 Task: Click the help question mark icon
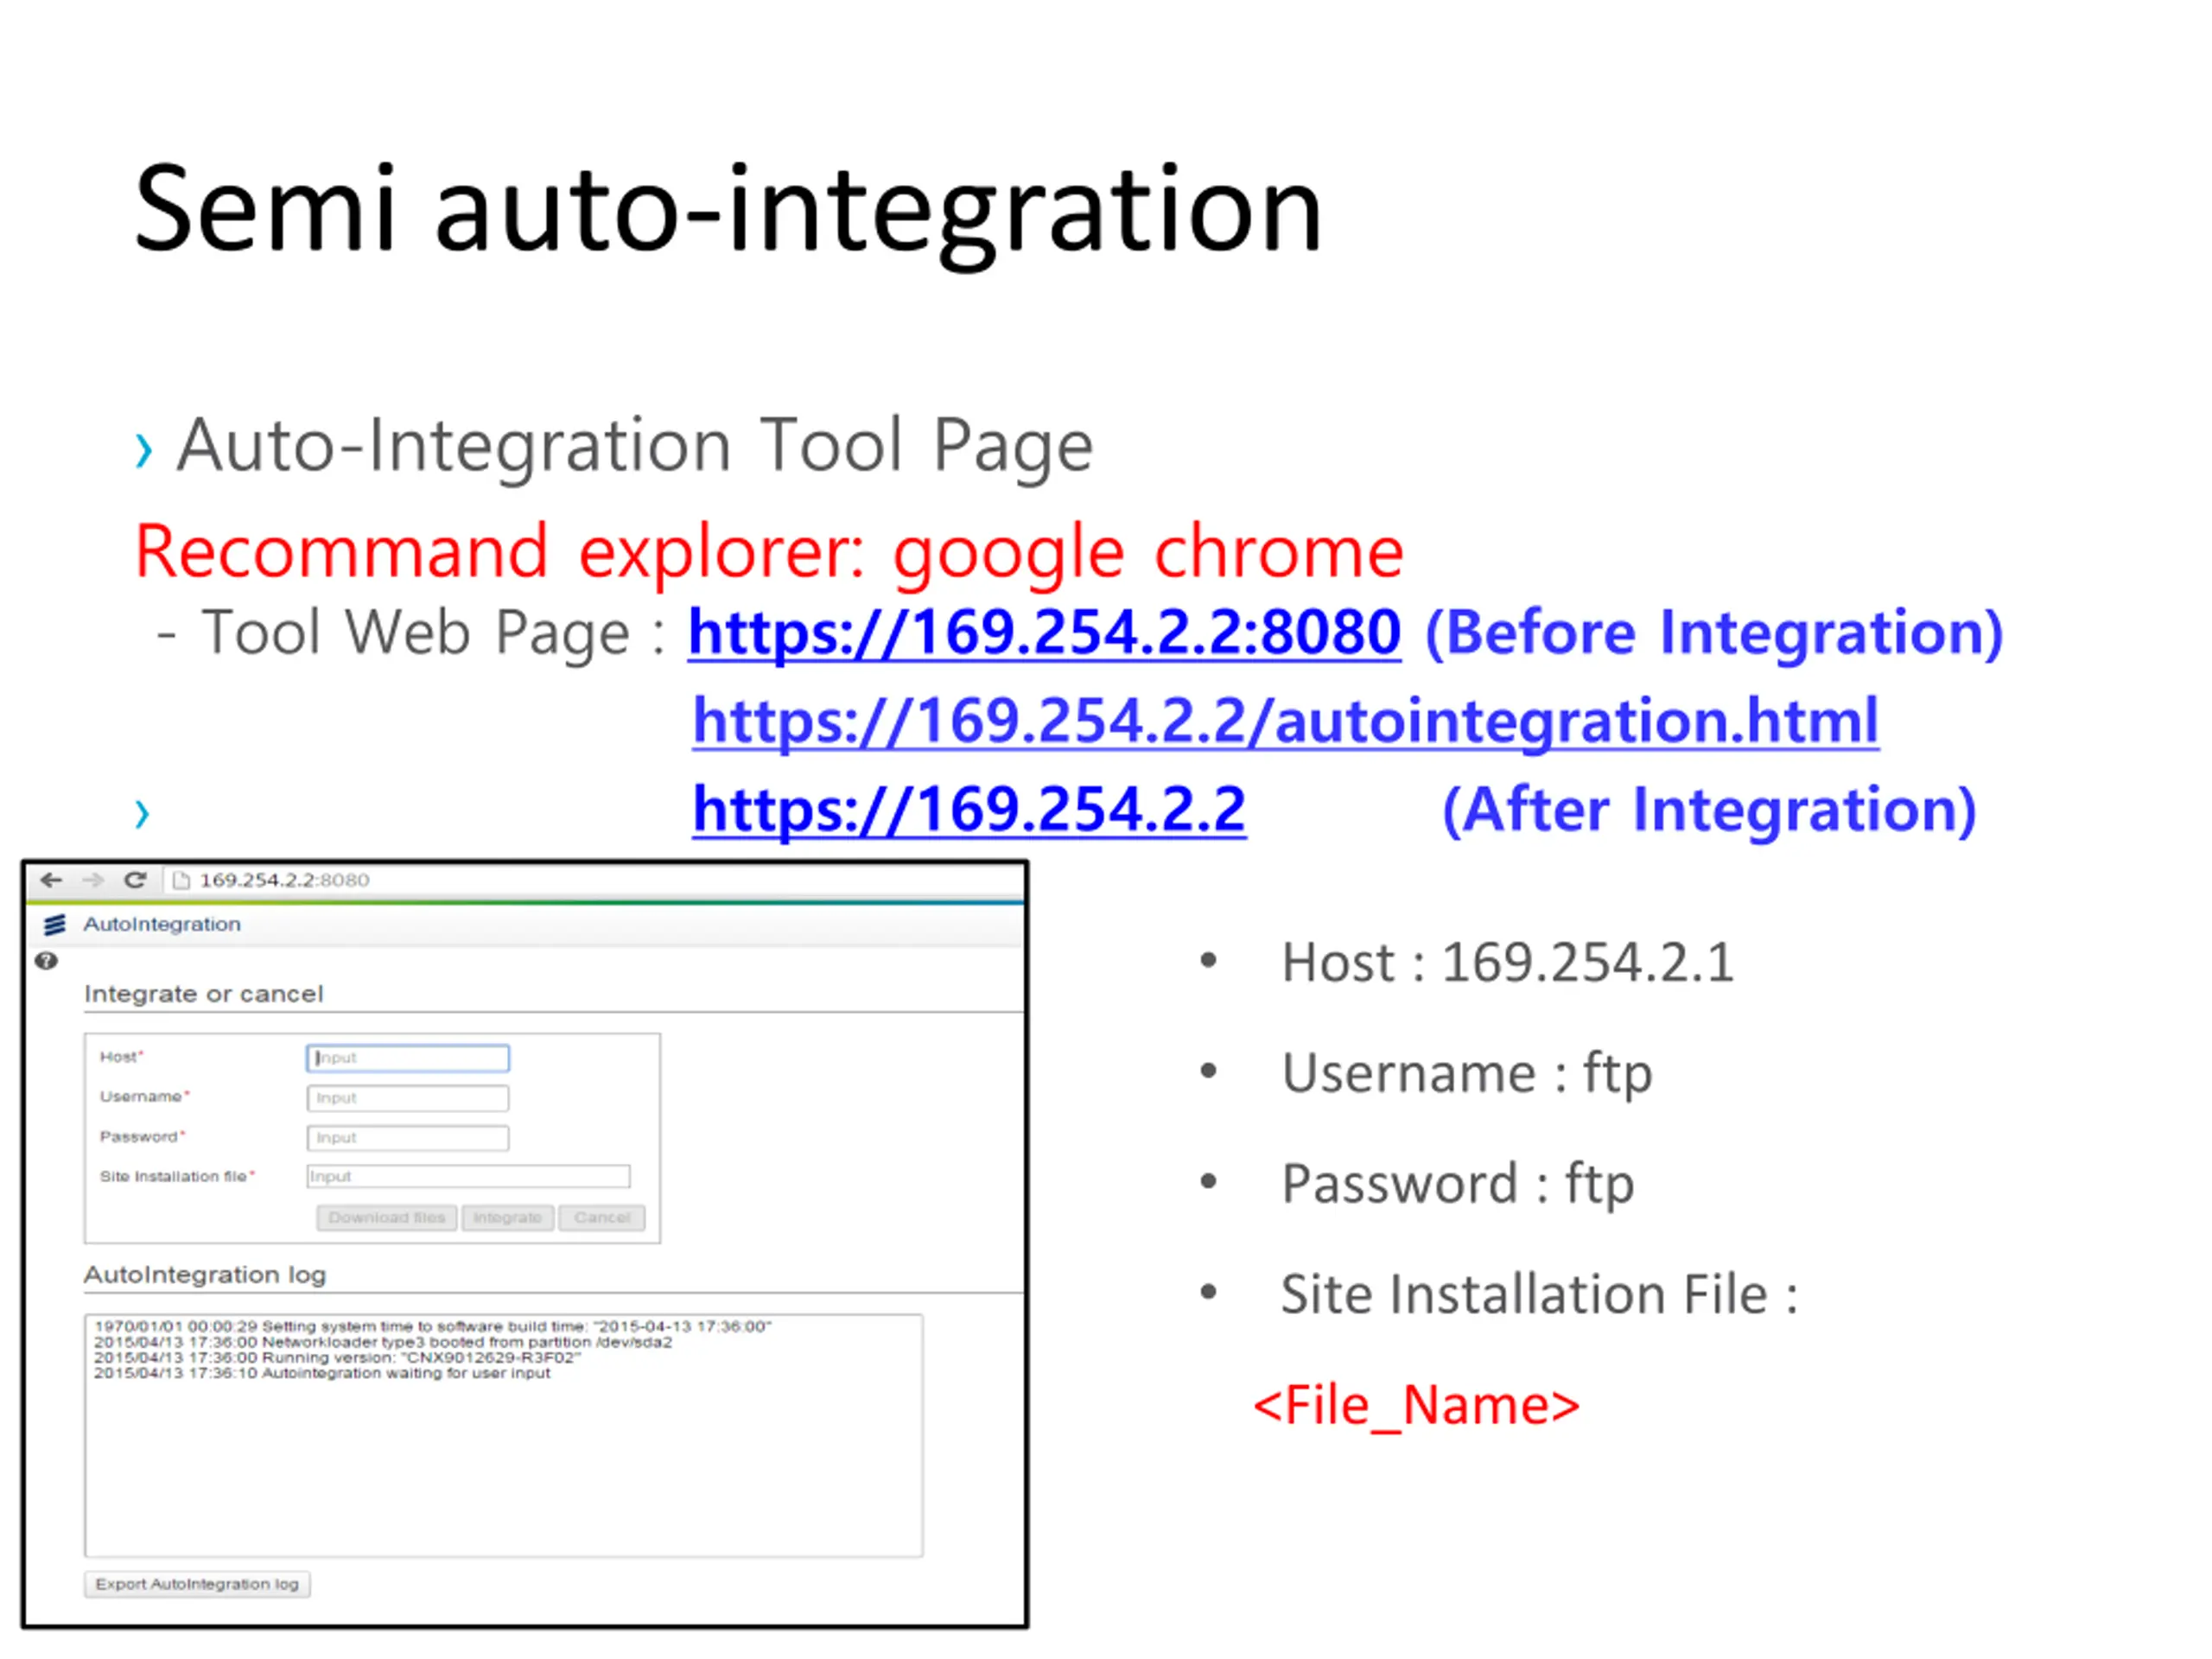click(x=46, y=961)
